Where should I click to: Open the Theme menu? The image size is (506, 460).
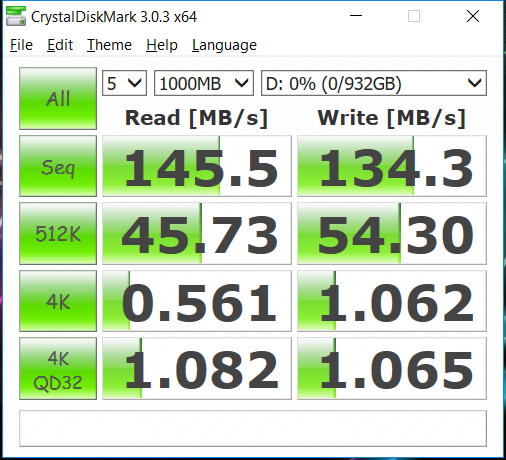click(109, 45)
